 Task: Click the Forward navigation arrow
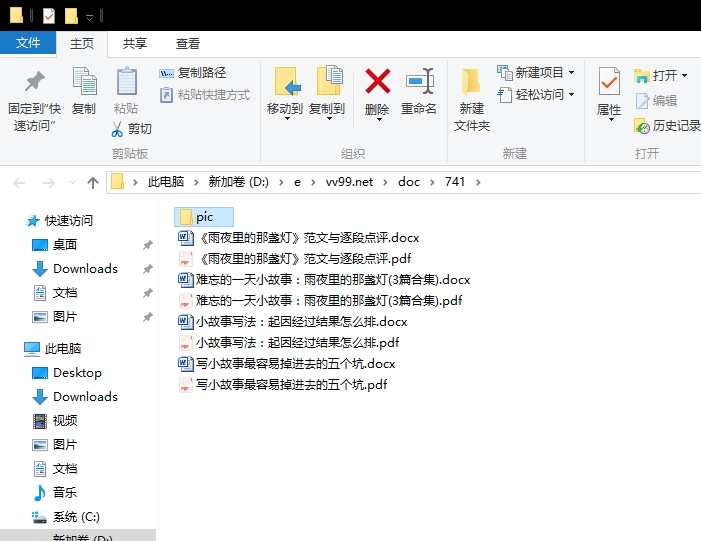[x=48, y=182]
